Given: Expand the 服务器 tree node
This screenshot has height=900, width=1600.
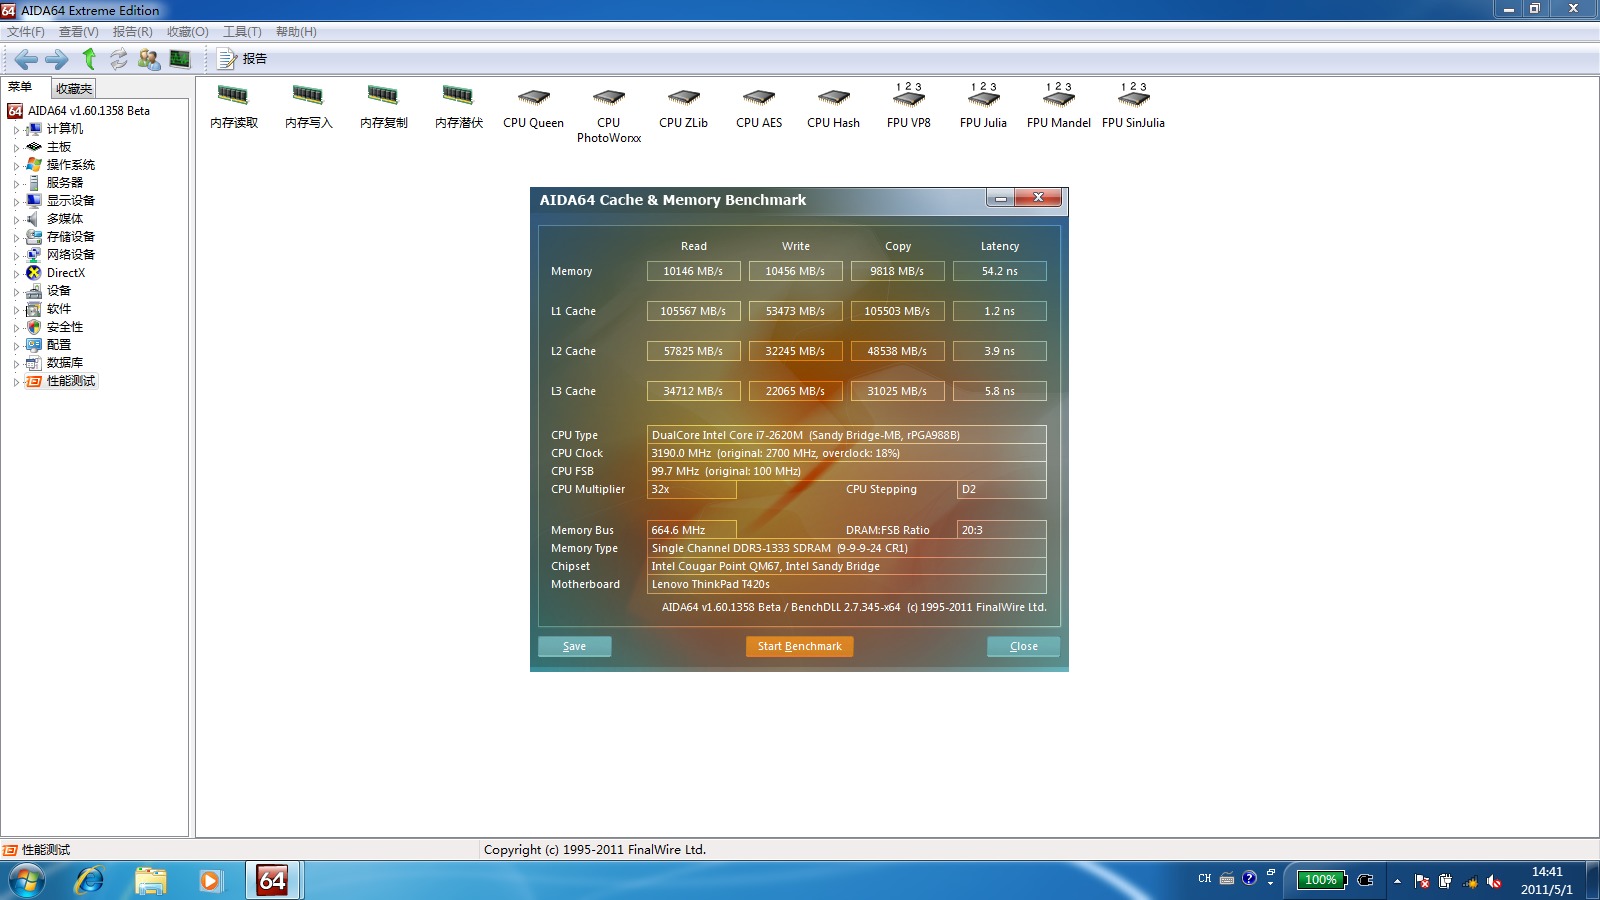Looking at the screenshot, I should (16, 183).
